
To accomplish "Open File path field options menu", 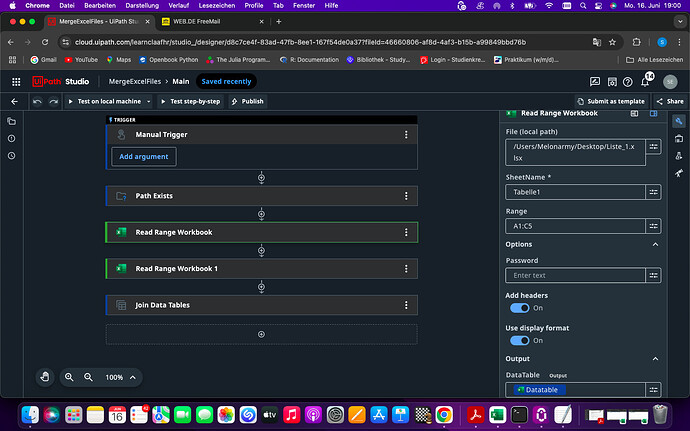I will point(653,147).
